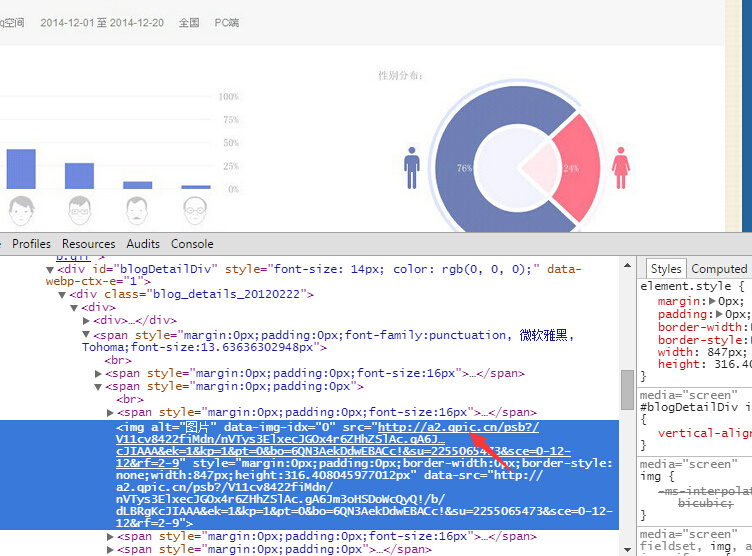Click the face icon with glasses, second from left
This screenshot has width=752, height=556.
80,209
